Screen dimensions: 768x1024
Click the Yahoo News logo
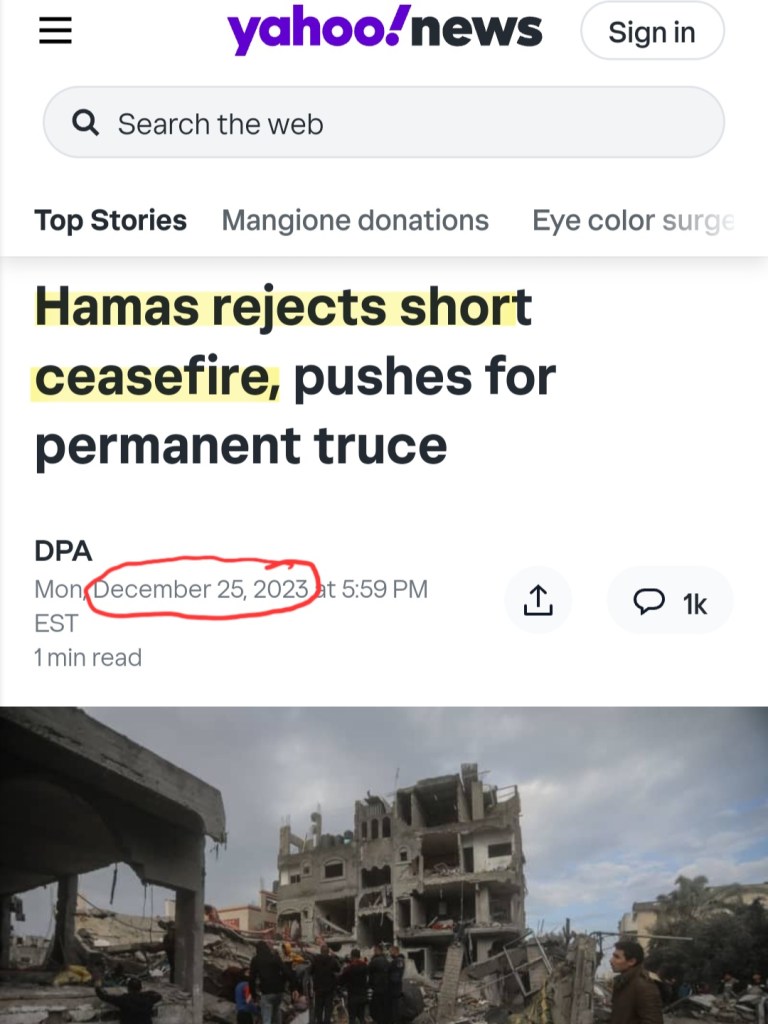(385, 30)
